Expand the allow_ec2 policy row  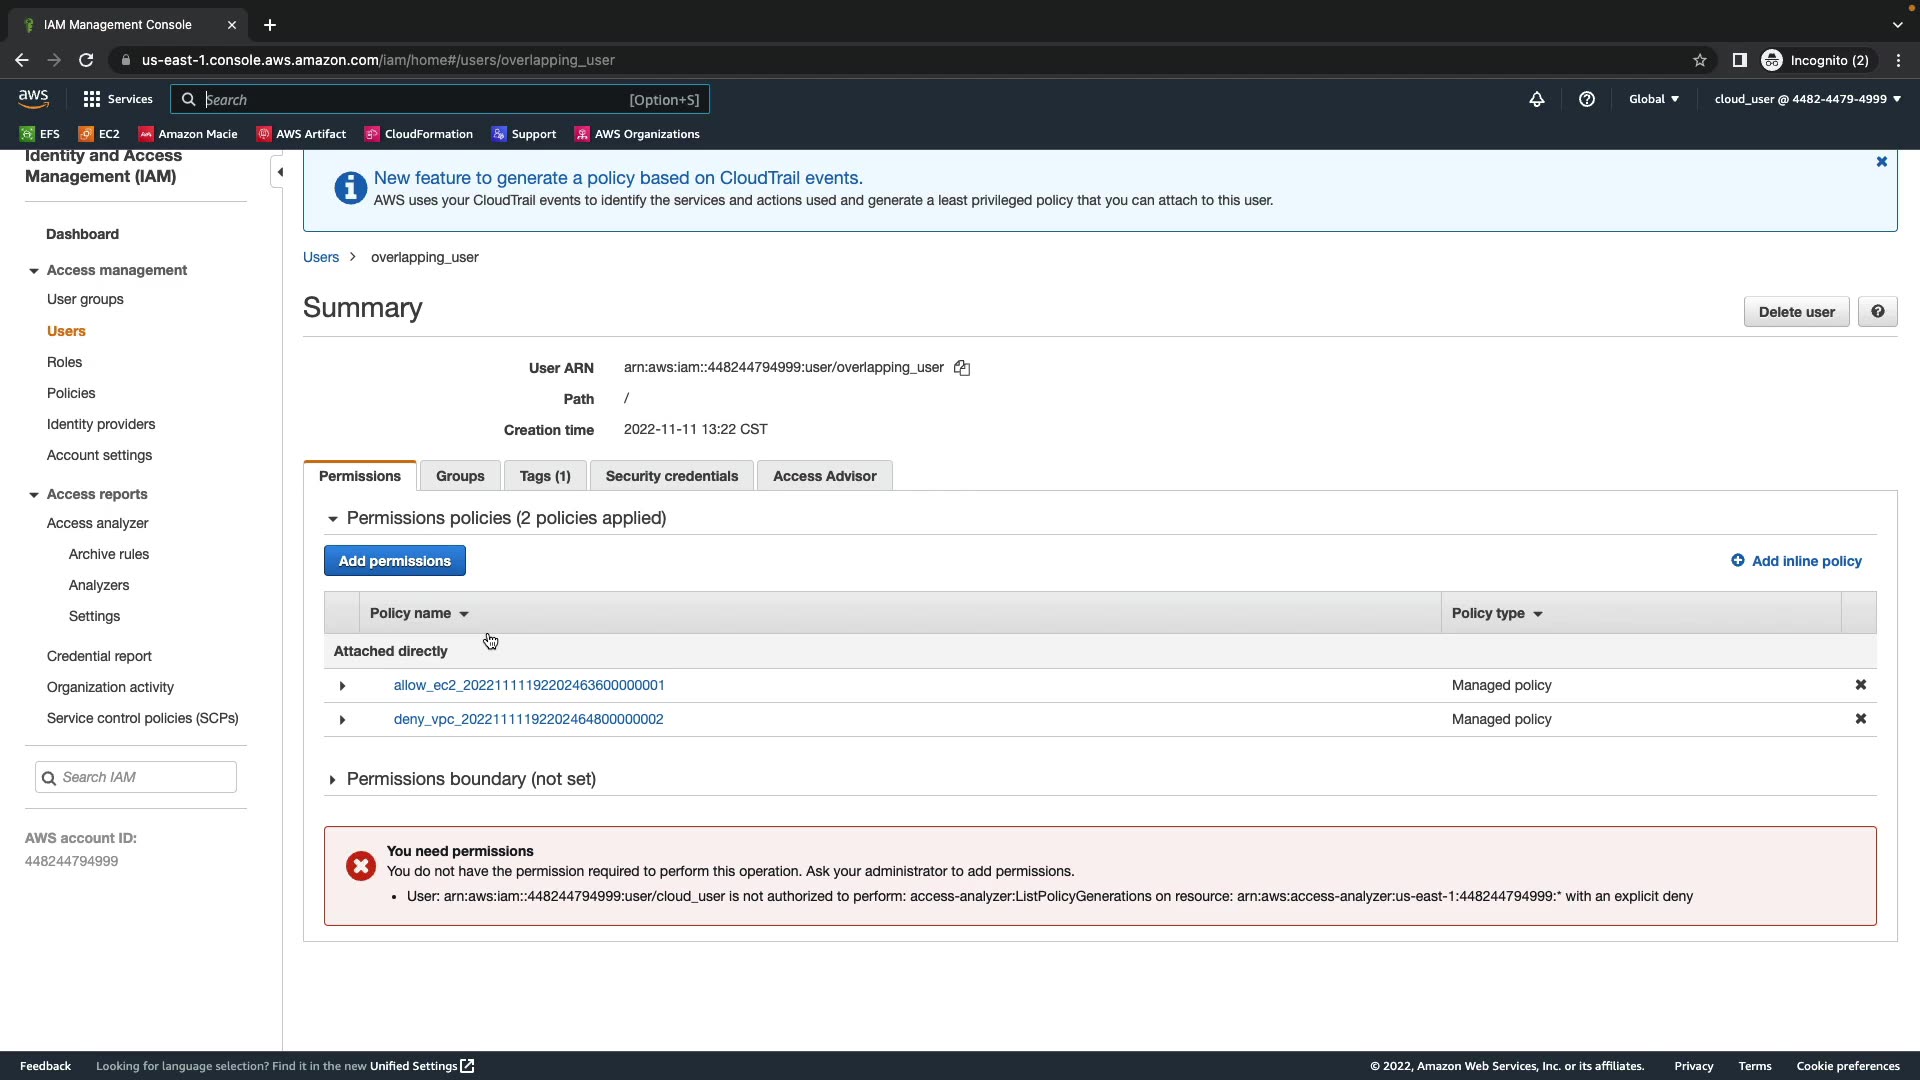(x=342, y=686)
